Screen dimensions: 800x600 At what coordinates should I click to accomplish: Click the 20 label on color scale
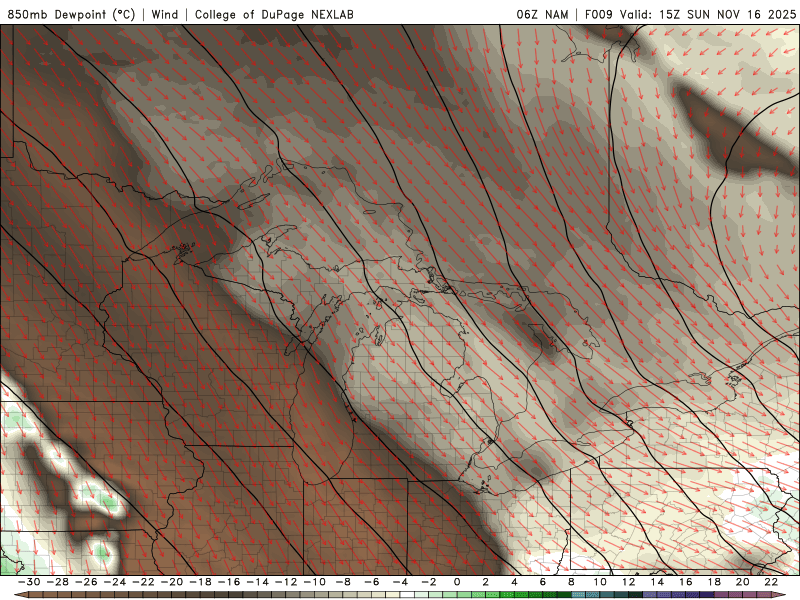tap(743, 582)
